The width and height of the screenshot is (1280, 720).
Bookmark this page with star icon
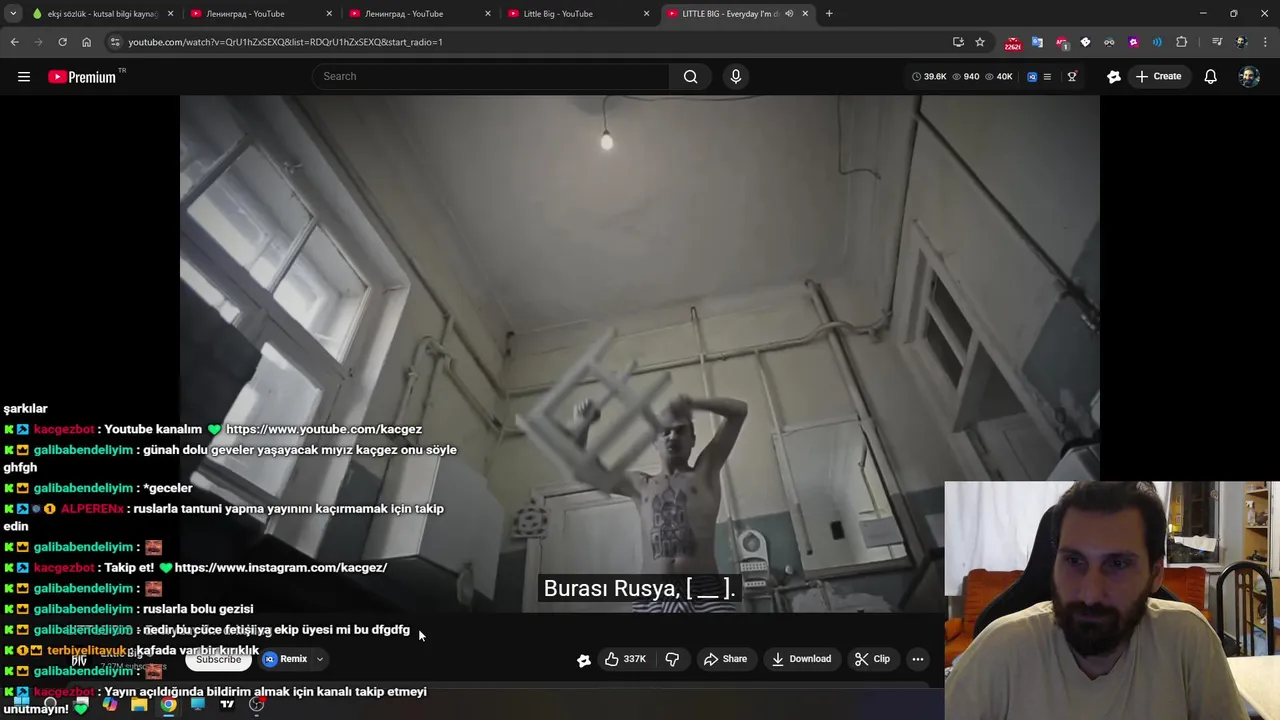click(x=980, y=42)
